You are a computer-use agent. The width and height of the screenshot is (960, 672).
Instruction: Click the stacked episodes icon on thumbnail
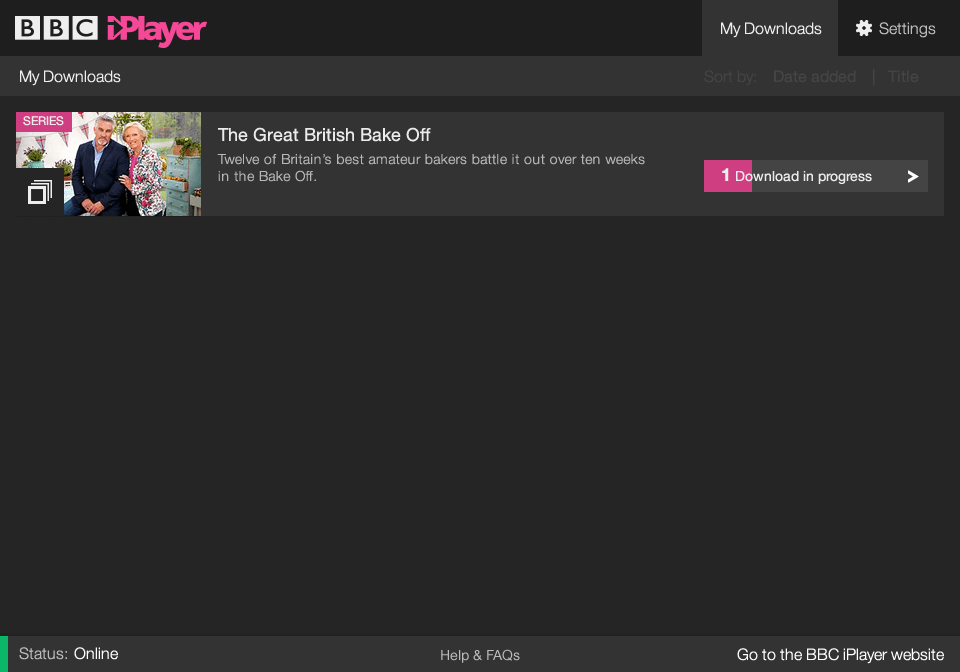40,192
